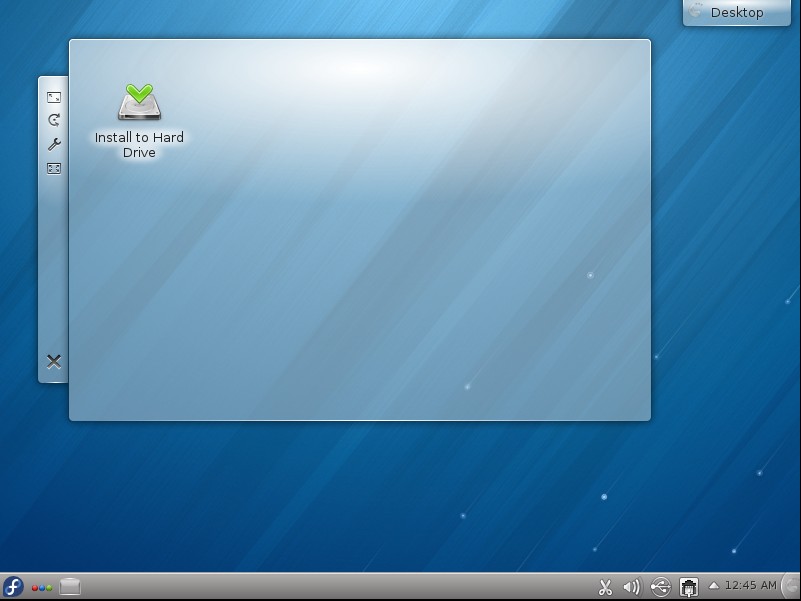801x601 pixels.
Task: Open the panel toolbox at taskbar edge
Action: (x=791, y=586)
